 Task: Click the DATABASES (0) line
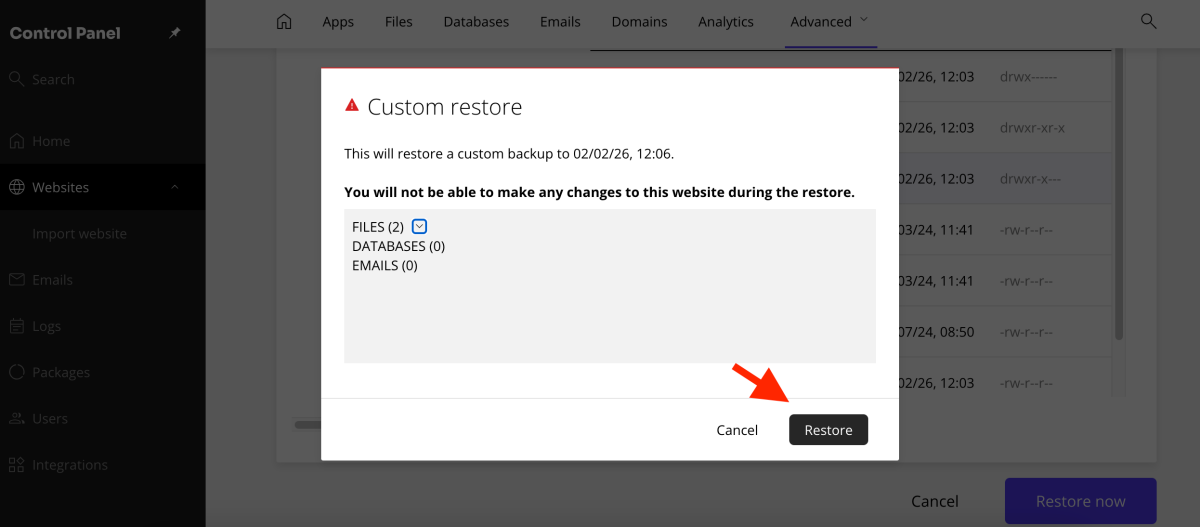click(398, 246)
